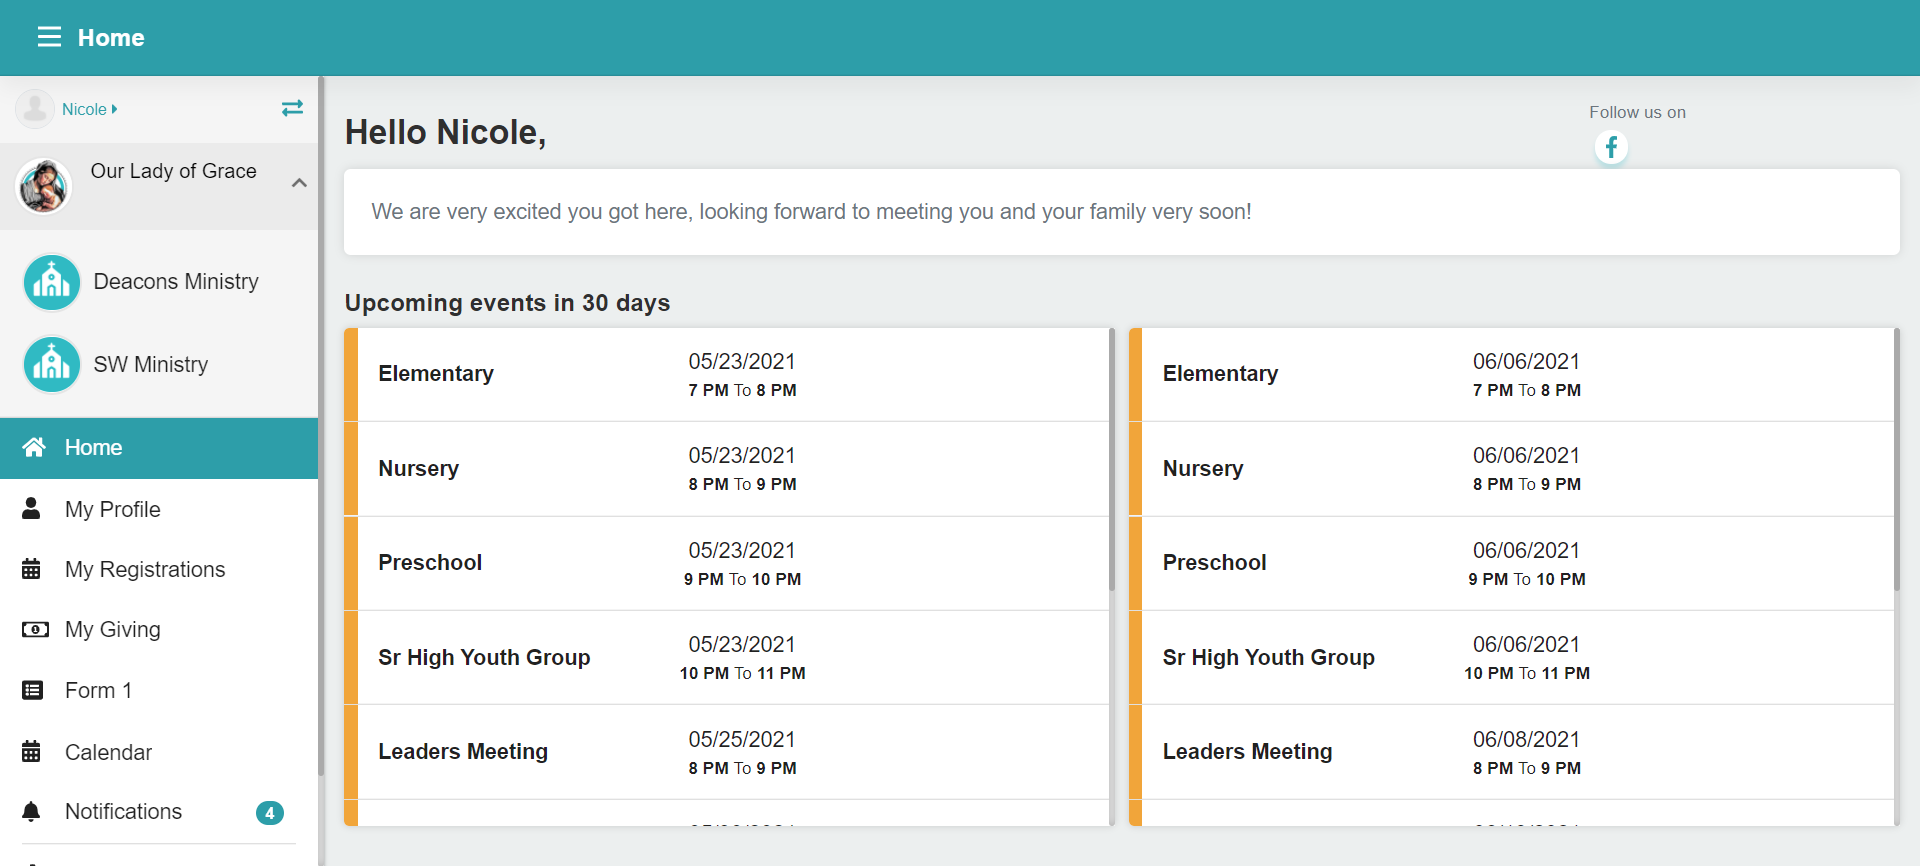
Task: Collapse the Our Lady of Grace section
Action: (299, 183)
